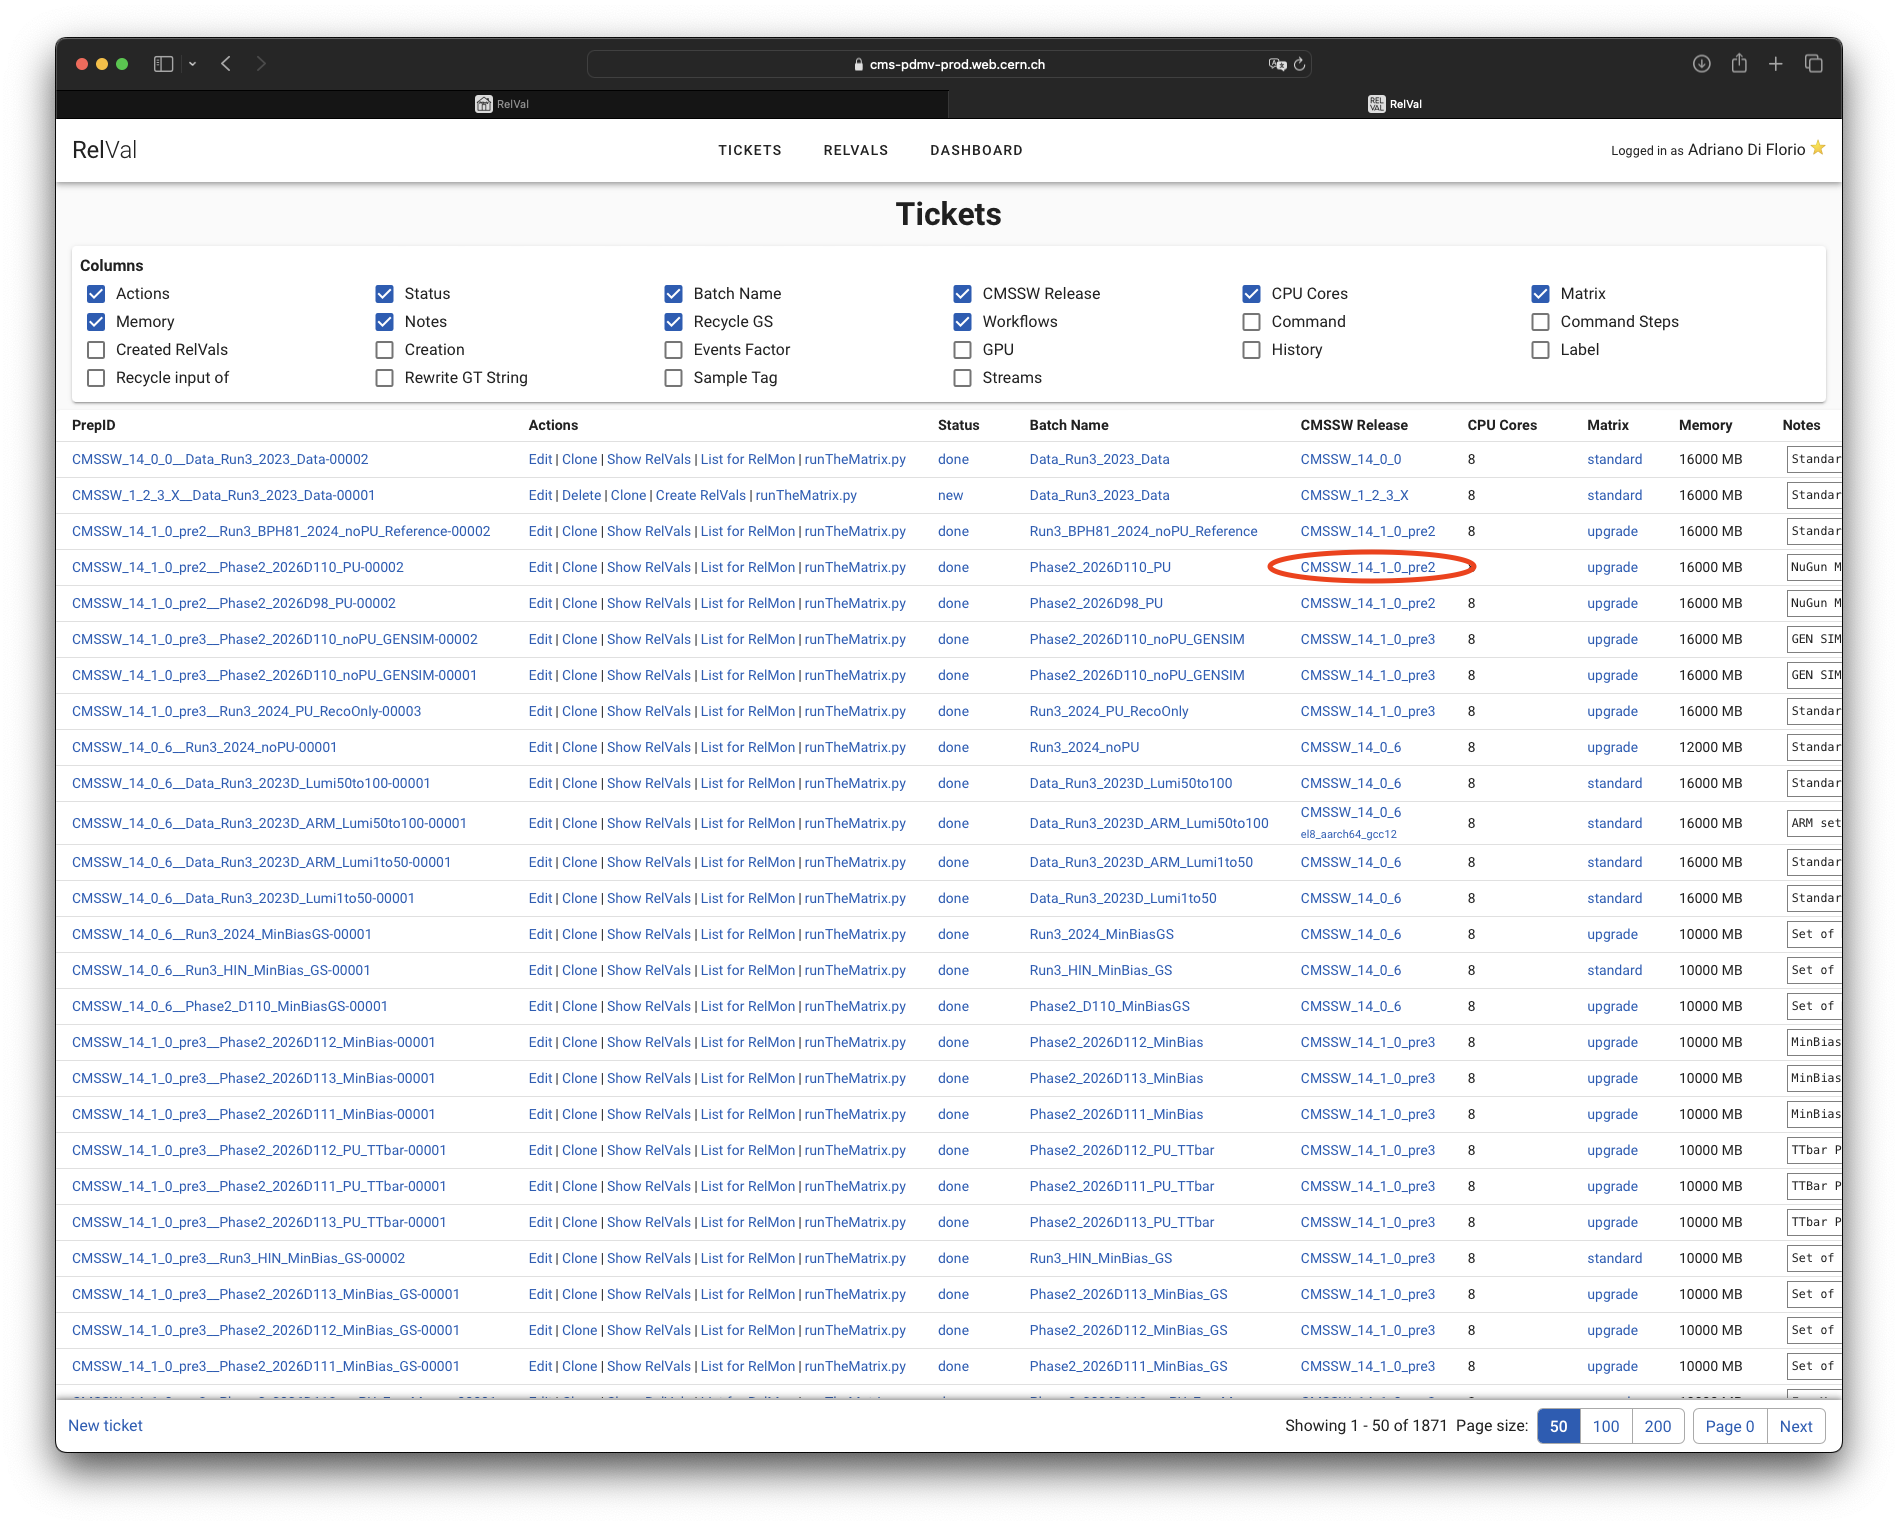Open the Safari downloads icon
1898x1526 pixels.
[1701, 64]
